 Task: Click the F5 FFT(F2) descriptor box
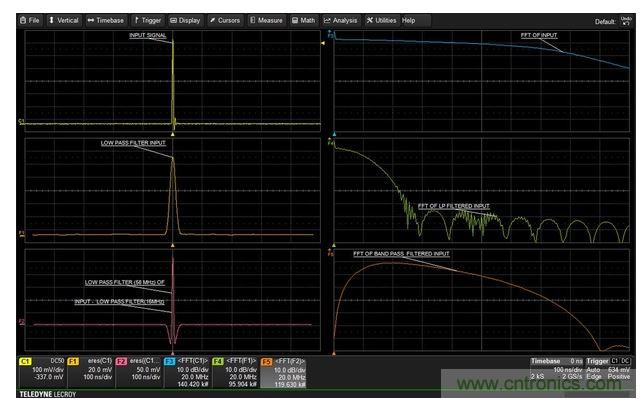tap(283, 372)
